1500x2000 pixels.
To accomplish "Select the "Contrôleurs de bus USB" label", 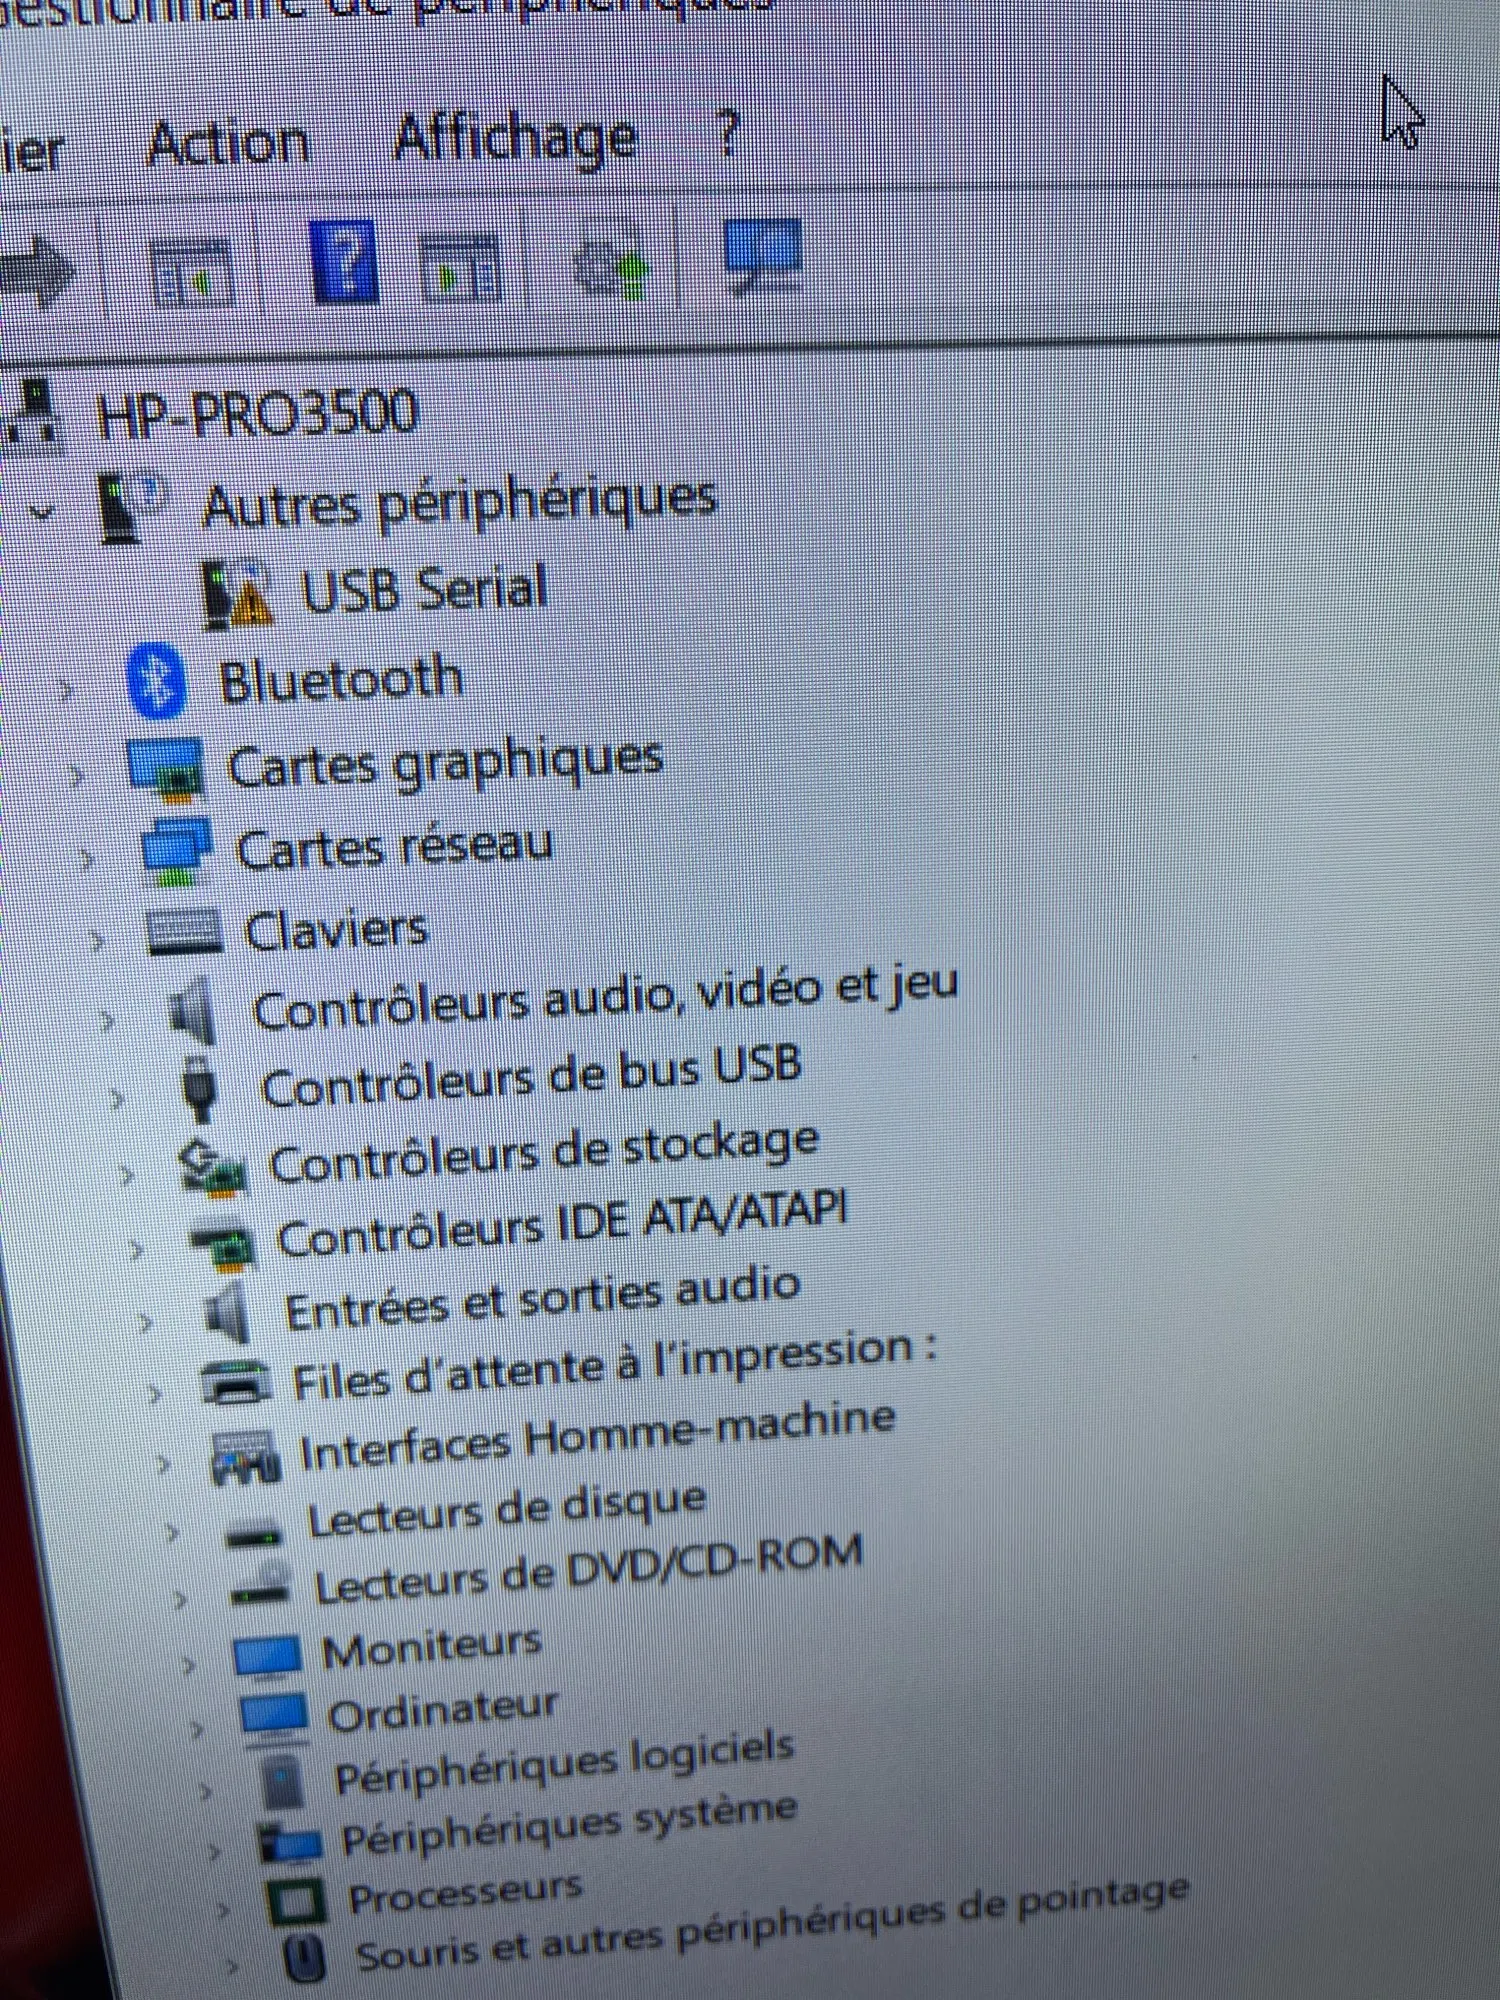I will [531, 1076].
